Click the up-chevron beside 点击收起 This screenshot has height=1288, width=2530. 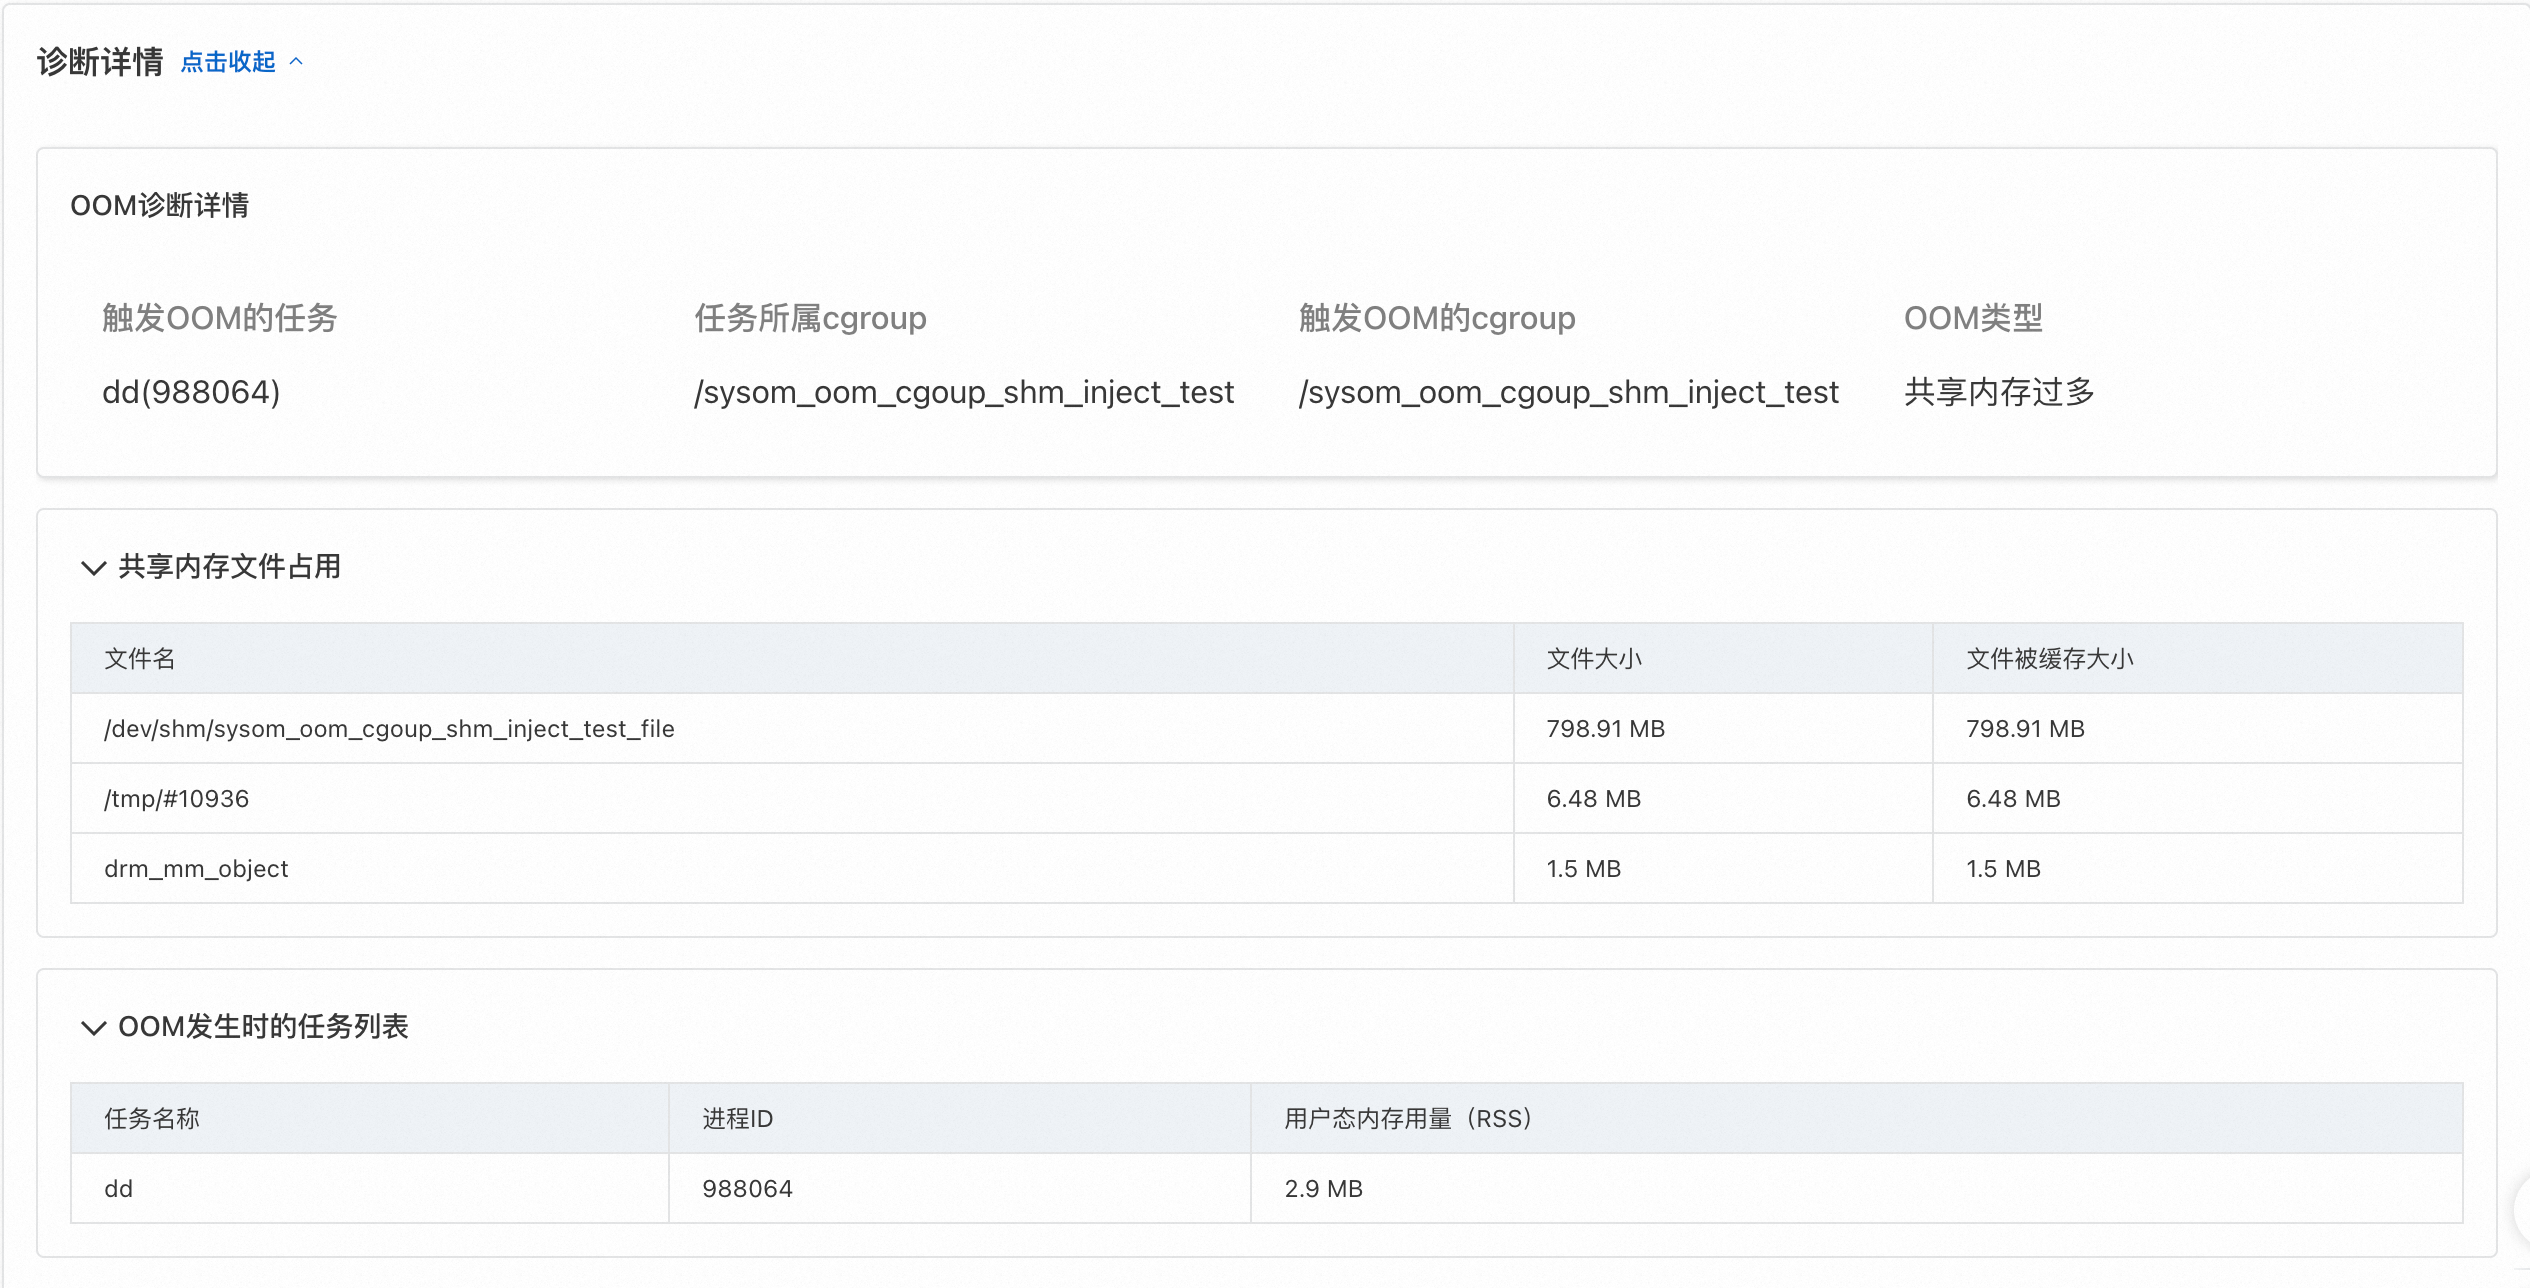click(x=296, y=62)
